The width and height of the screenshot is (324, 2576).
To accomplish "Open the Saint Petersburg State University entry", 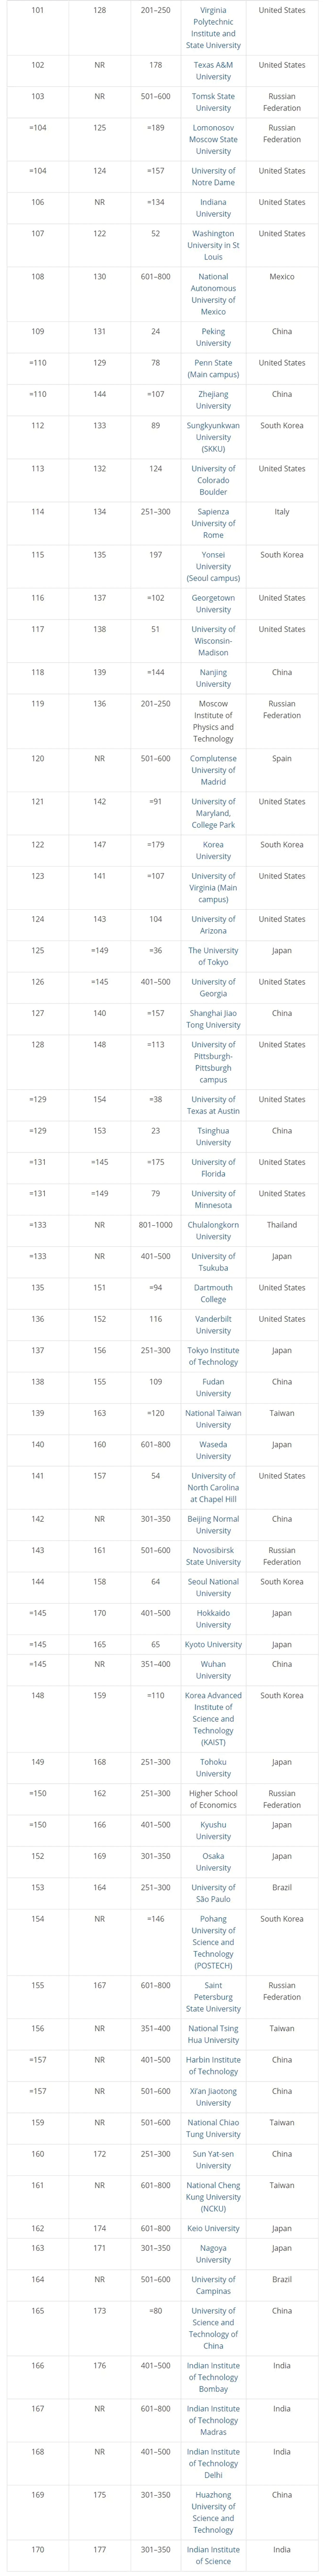I will [x=213, y=1997].
